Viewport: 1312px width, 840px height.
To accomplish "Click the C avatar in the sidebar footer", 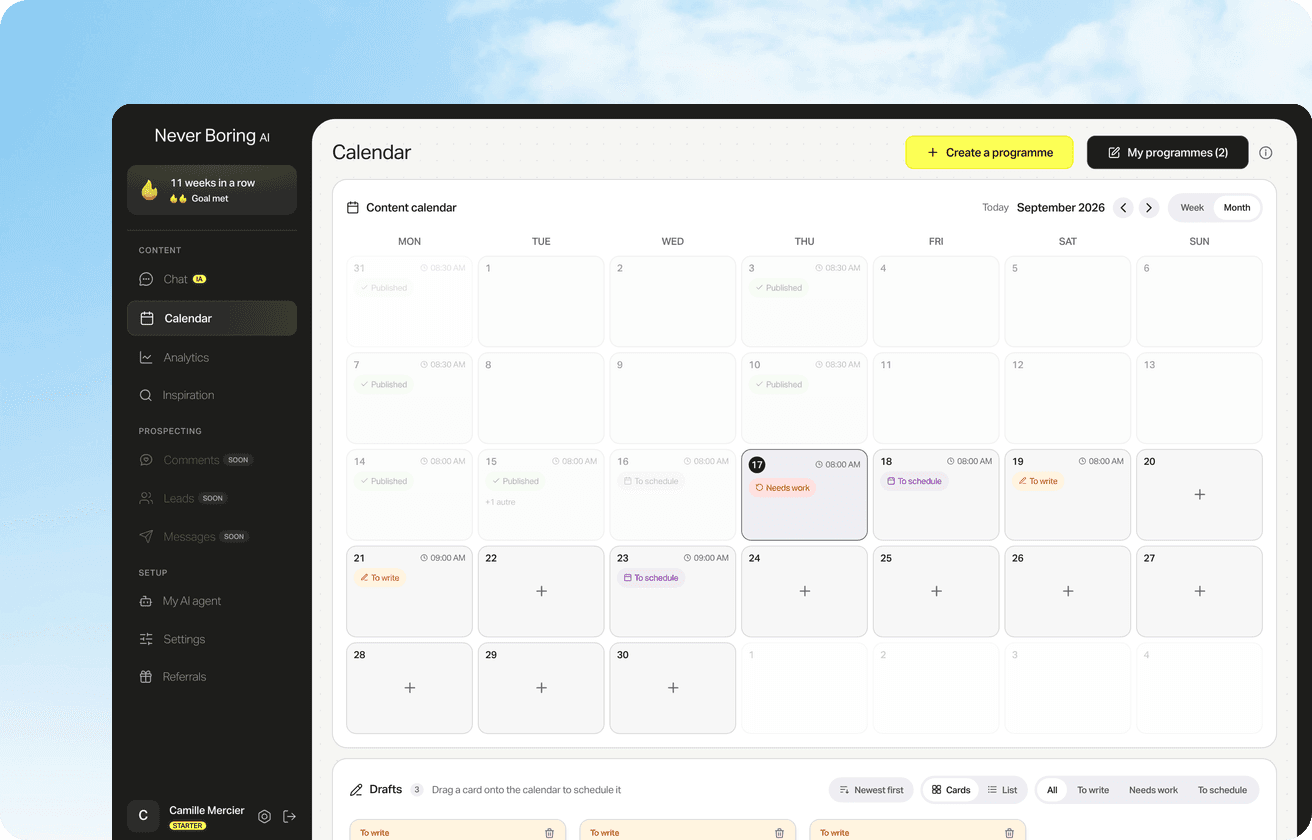I will tap(143, 816).
